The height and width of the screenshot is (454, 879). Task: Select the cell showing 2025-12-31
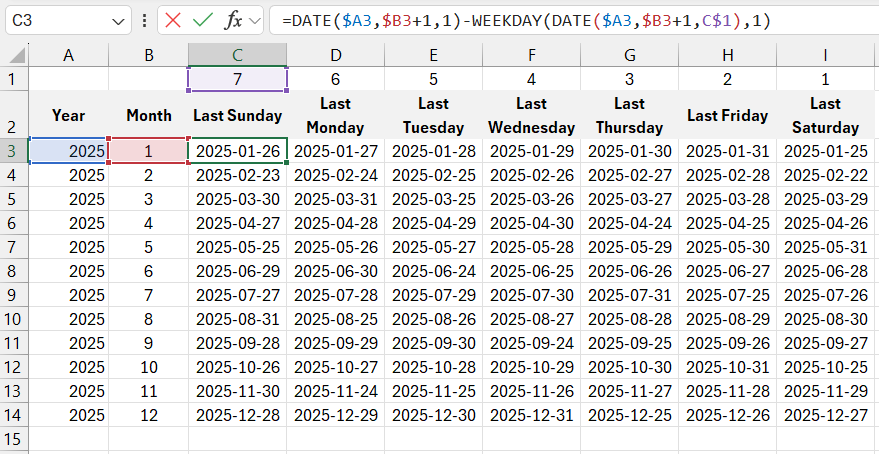(x=531, y=414)
